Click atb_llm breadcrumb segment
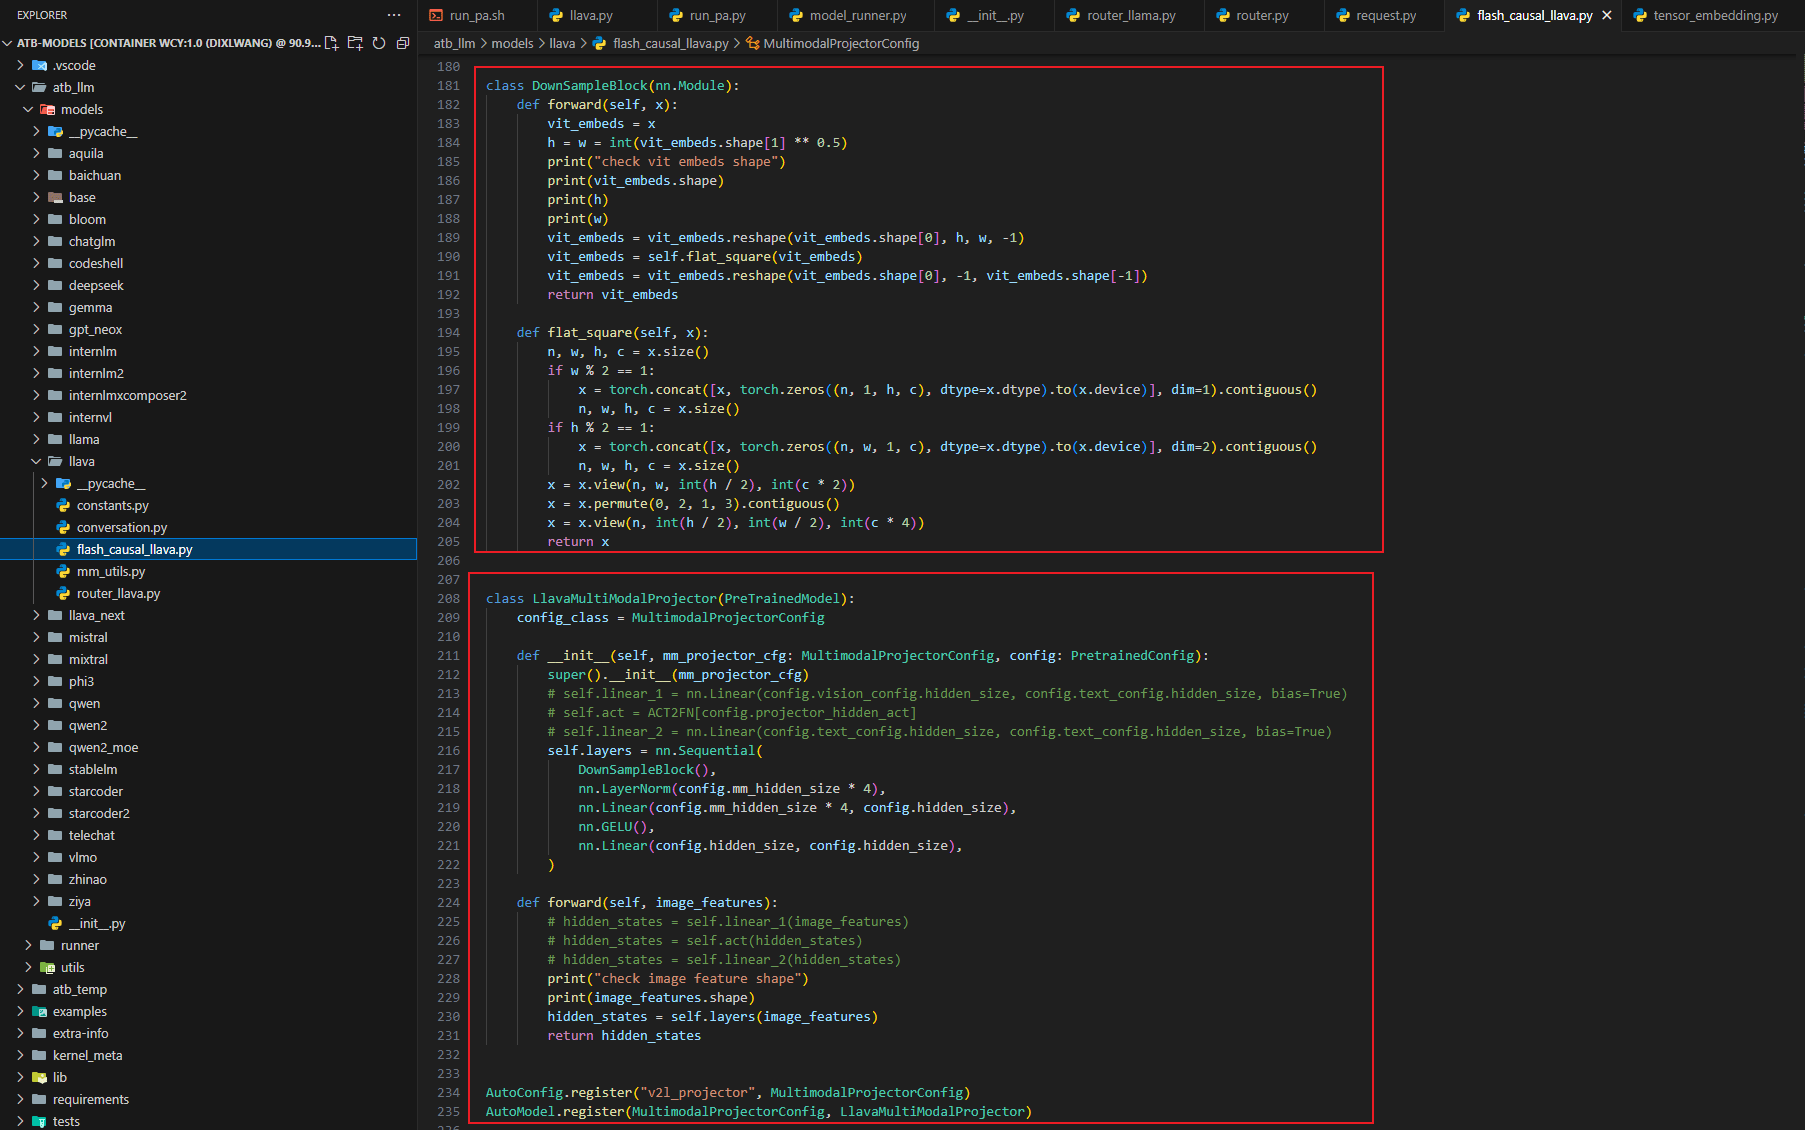 (454, 43)
